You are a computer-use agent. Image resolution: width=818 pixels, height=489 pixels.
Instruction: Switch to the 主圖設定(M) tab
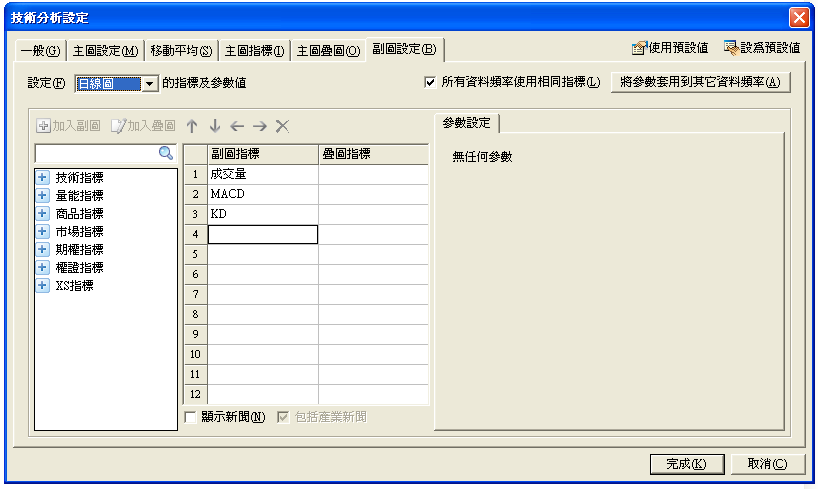[105, 51]
